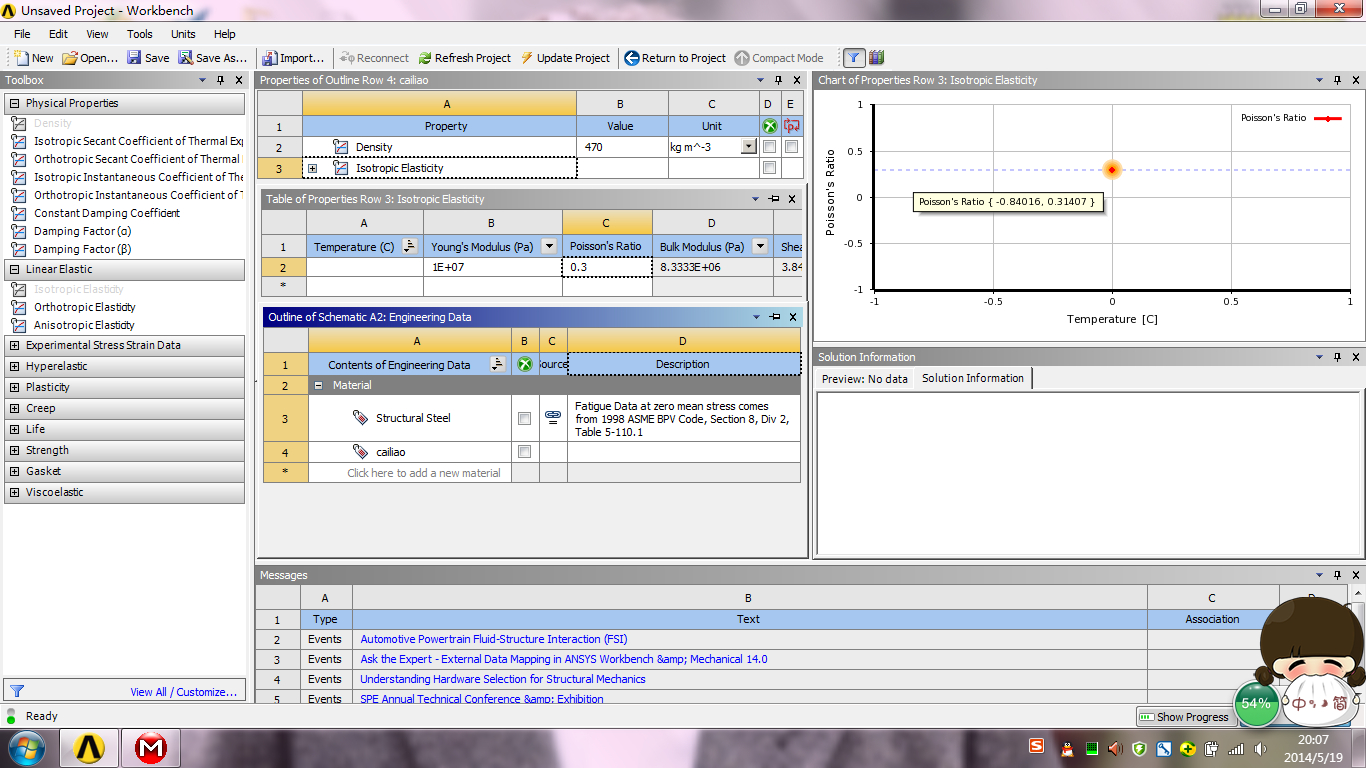Image resolution: width=1366 pixels, height=768 pixels.
Task: Select Anisotropic Elasticity in the Toolbox
Action: pyautogui.click(x=84, y=325)
